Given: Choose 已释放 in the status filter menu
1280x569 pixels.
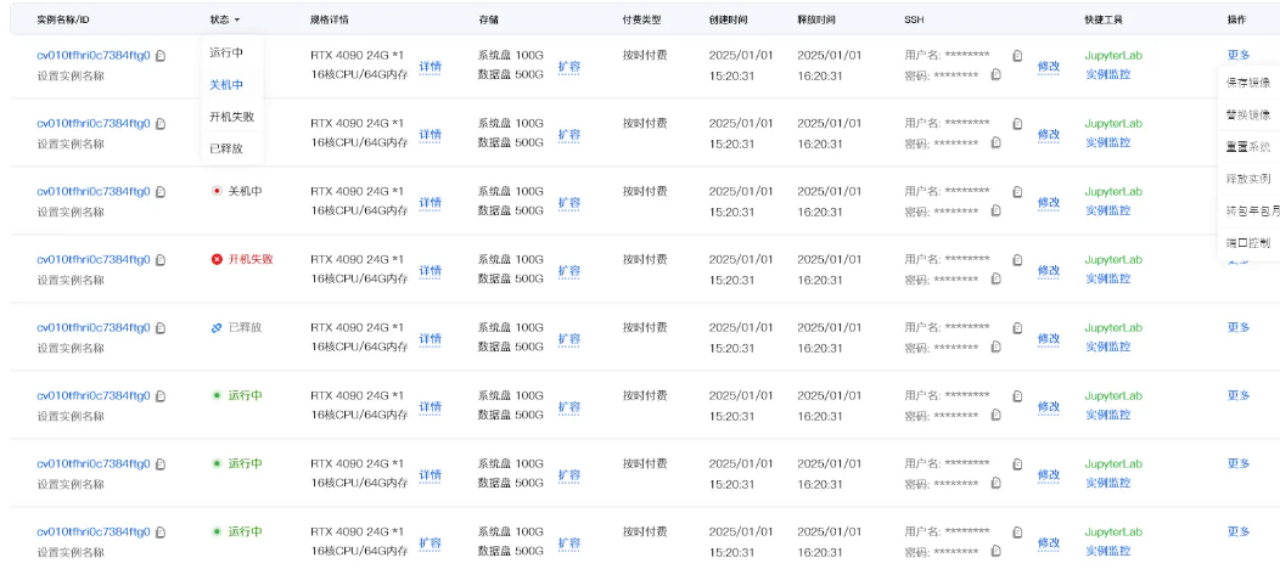Looking at the screenshot, I should [x=226, y=148].
